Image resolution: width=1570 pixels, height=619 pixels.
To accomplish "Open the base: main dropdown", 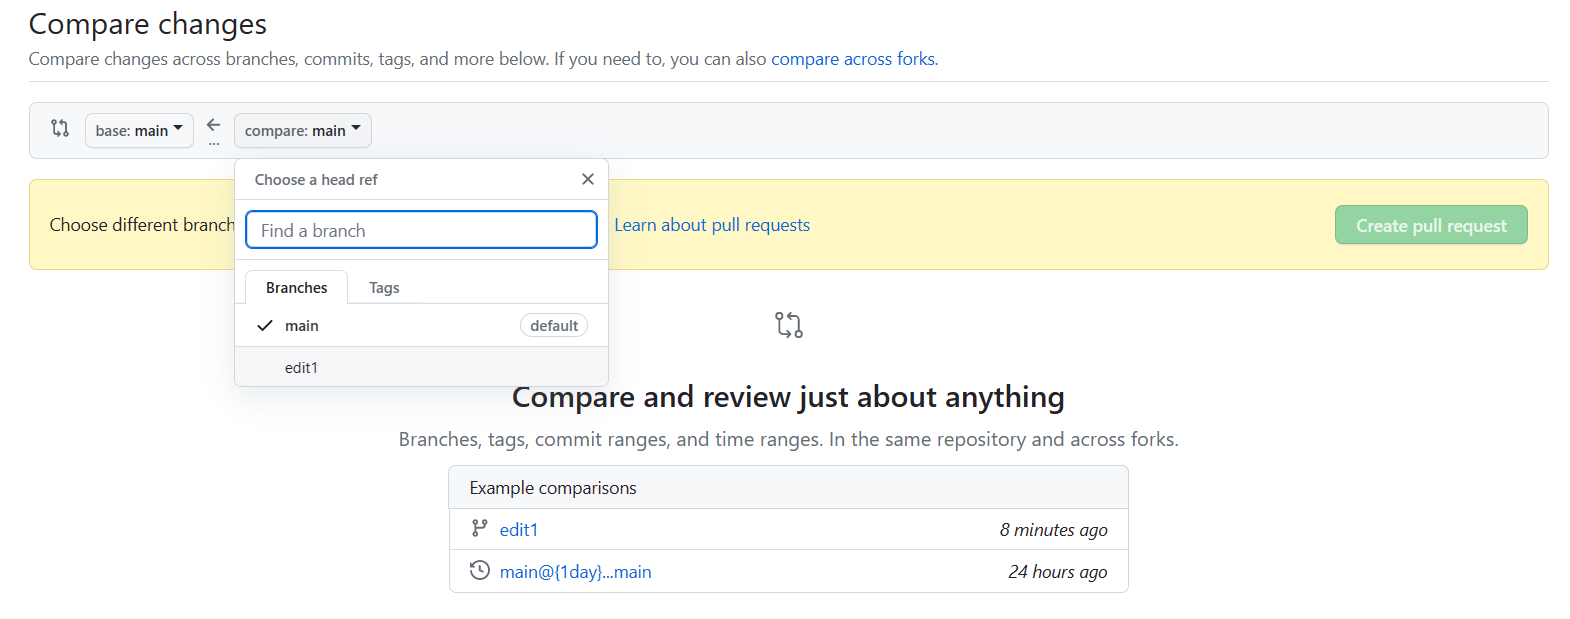I will pyautogui.click(x=139, y=130).
